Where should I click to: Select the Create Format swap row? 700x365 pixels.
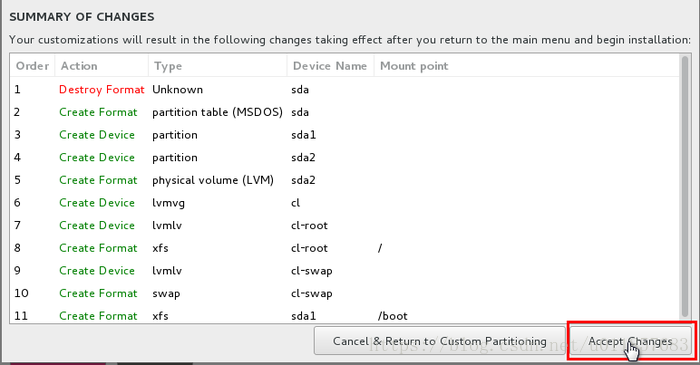[345, 293]
